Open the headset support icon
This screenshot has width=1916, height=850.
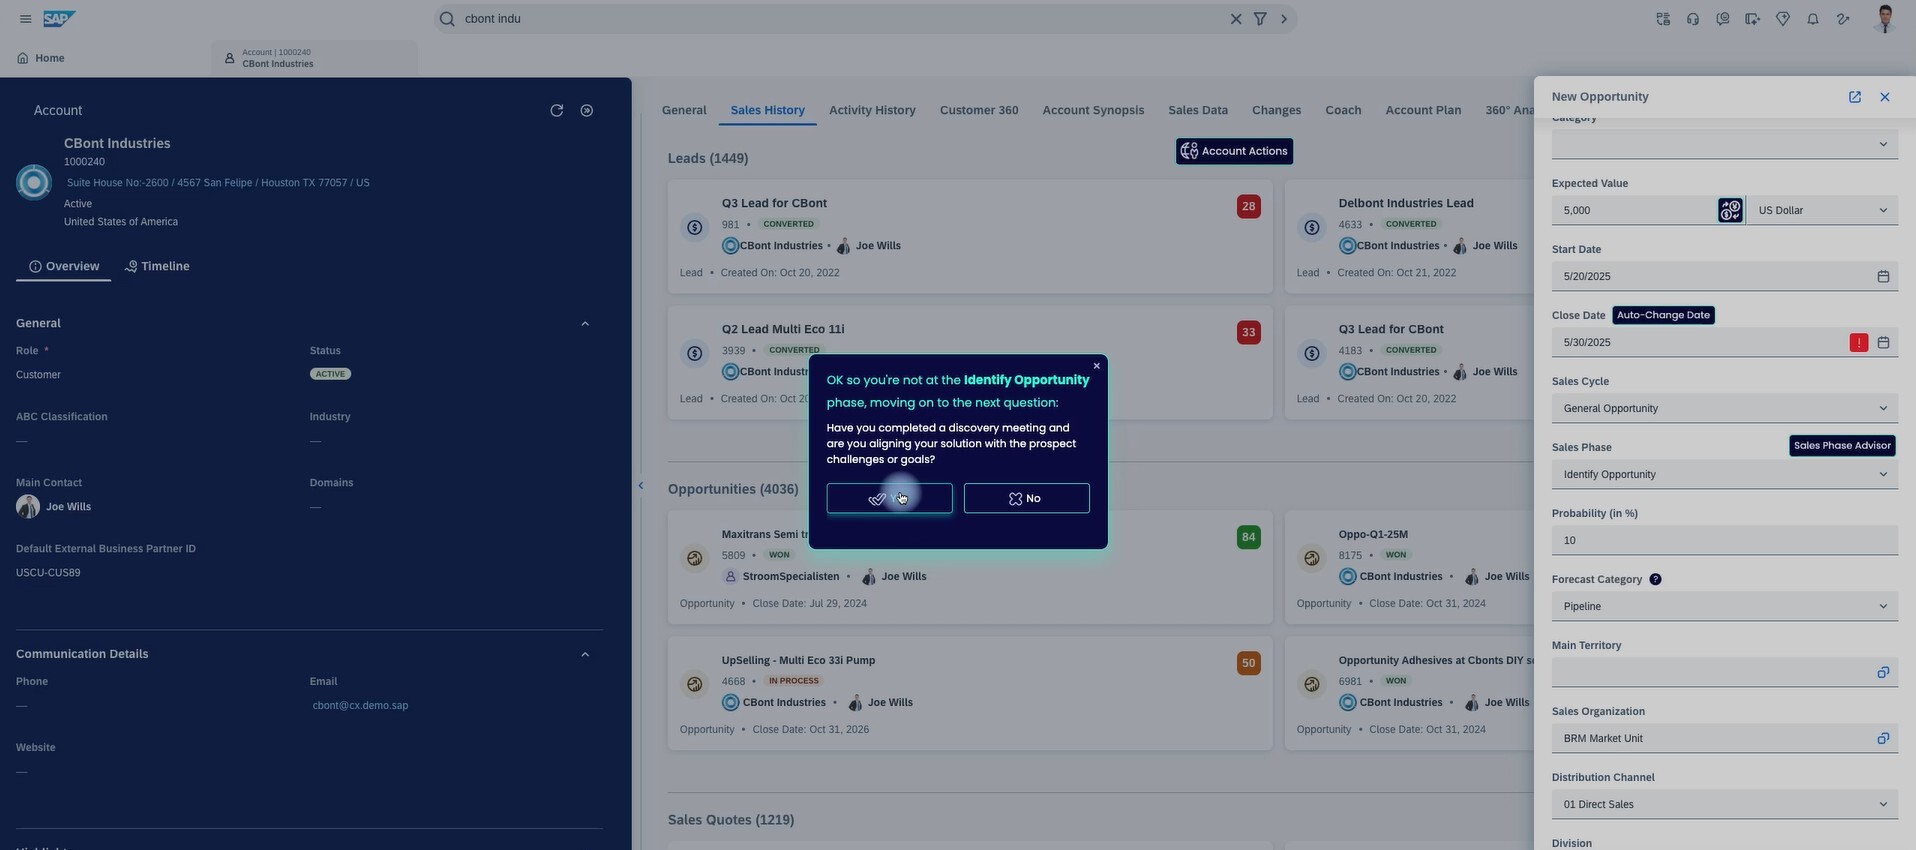(x=1693, y=19)
